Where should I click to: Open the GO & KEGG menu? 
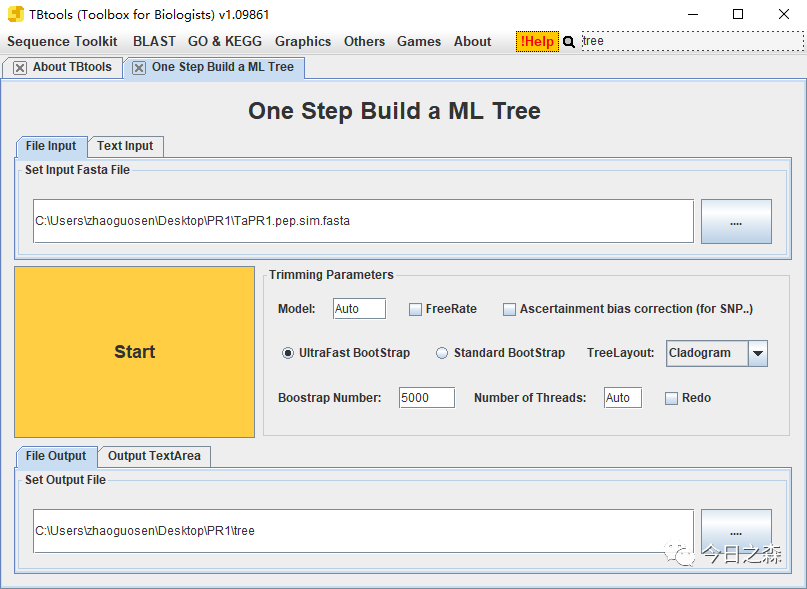pos(225,41)
